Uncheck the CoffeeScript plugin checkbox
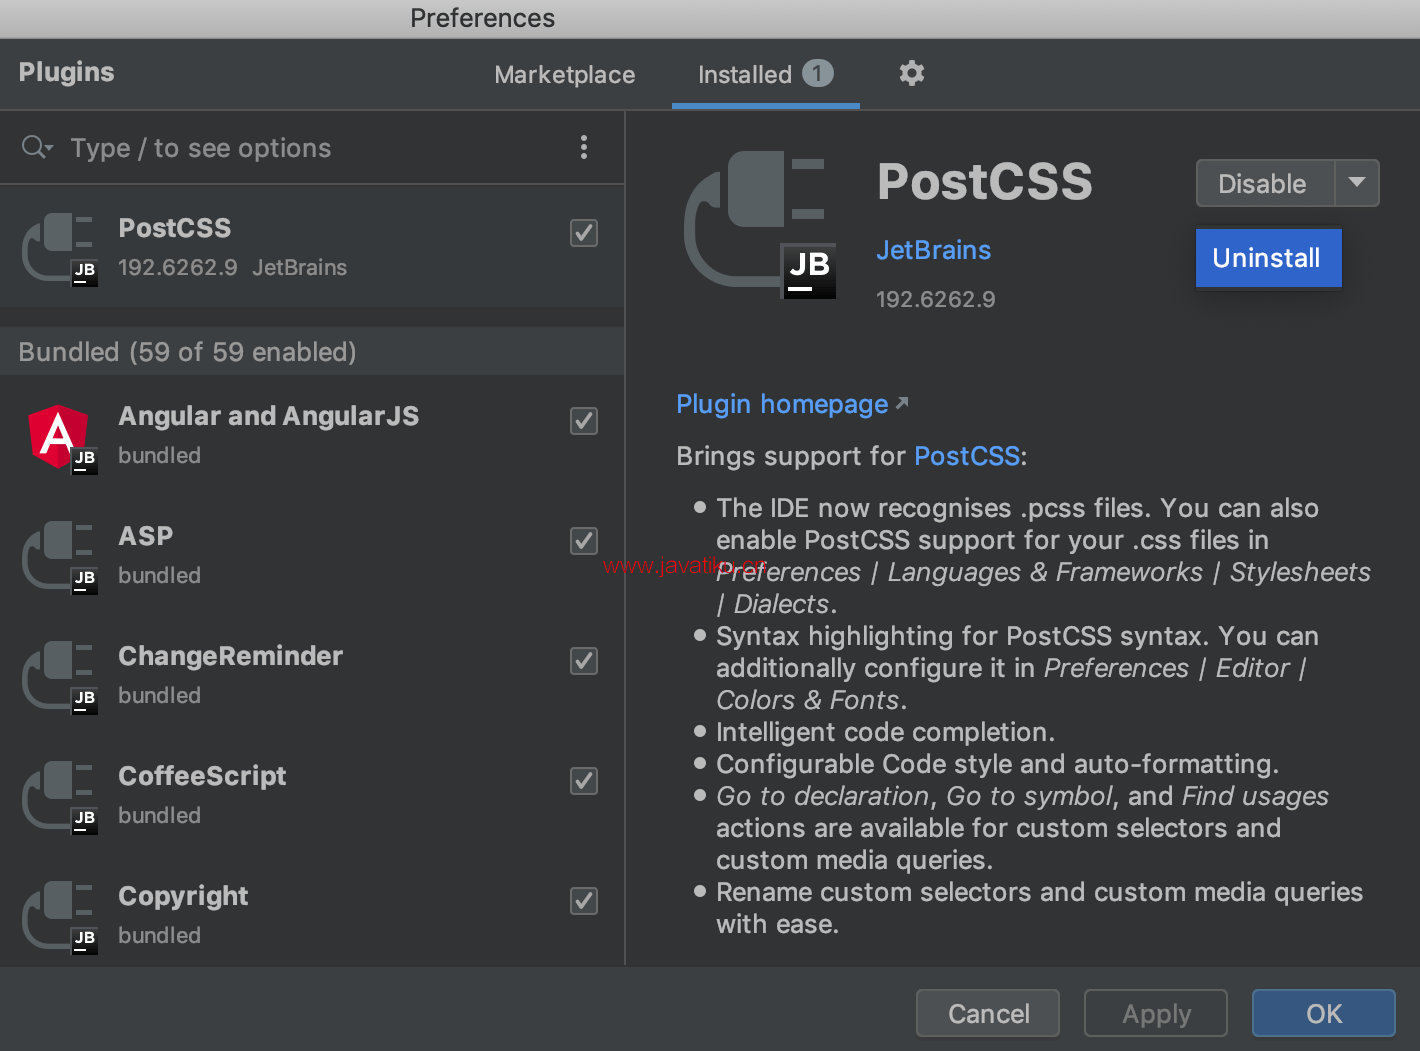 [584, 781]
